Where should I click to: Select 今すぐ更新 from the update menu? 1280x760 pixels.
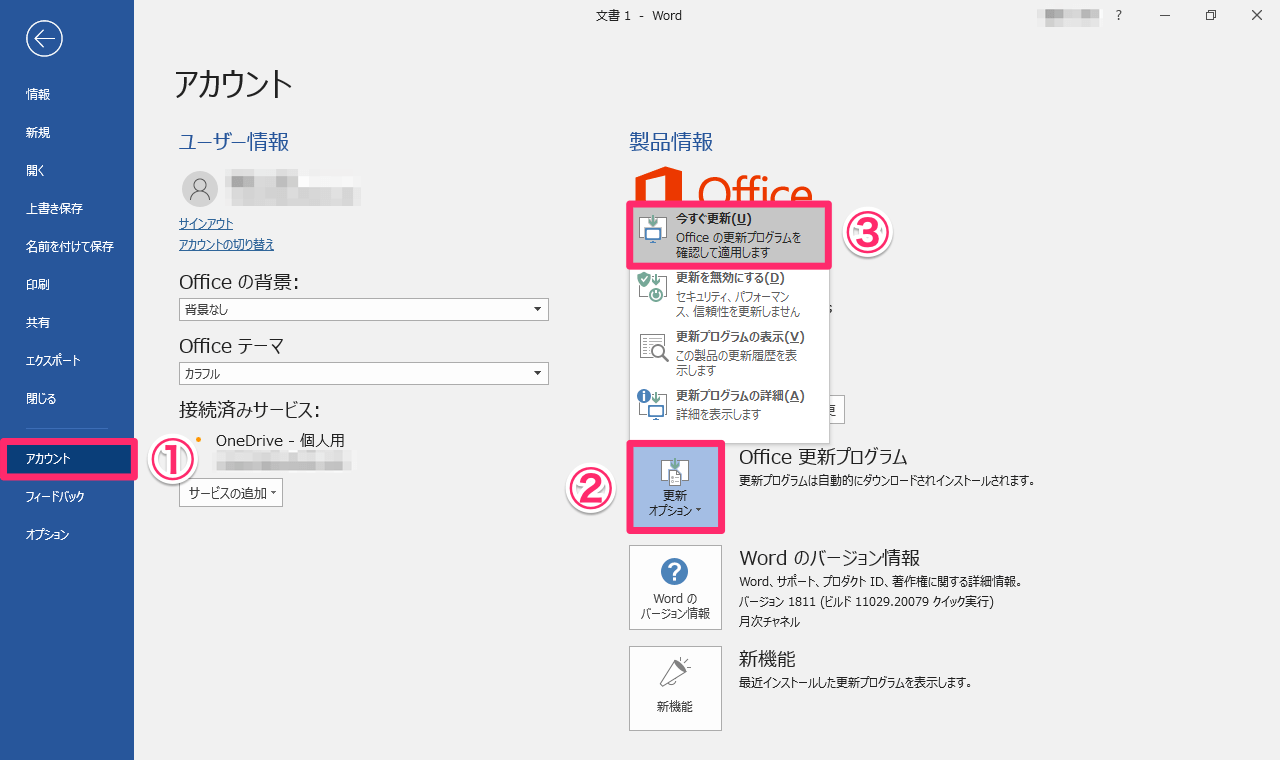[729, 236]
